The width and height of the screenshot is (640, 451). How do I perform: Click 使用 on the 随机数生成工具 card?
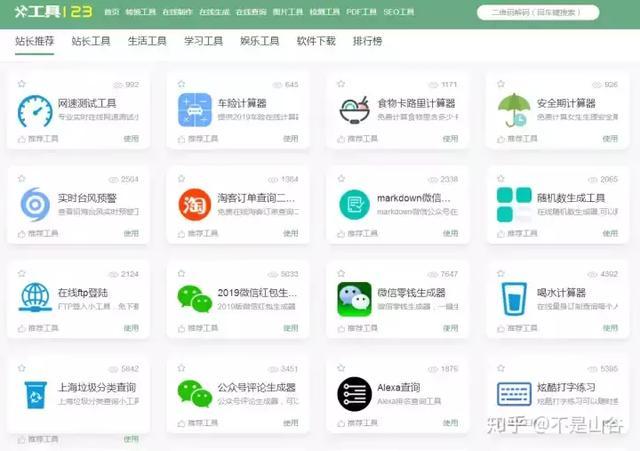coord(610,233)
